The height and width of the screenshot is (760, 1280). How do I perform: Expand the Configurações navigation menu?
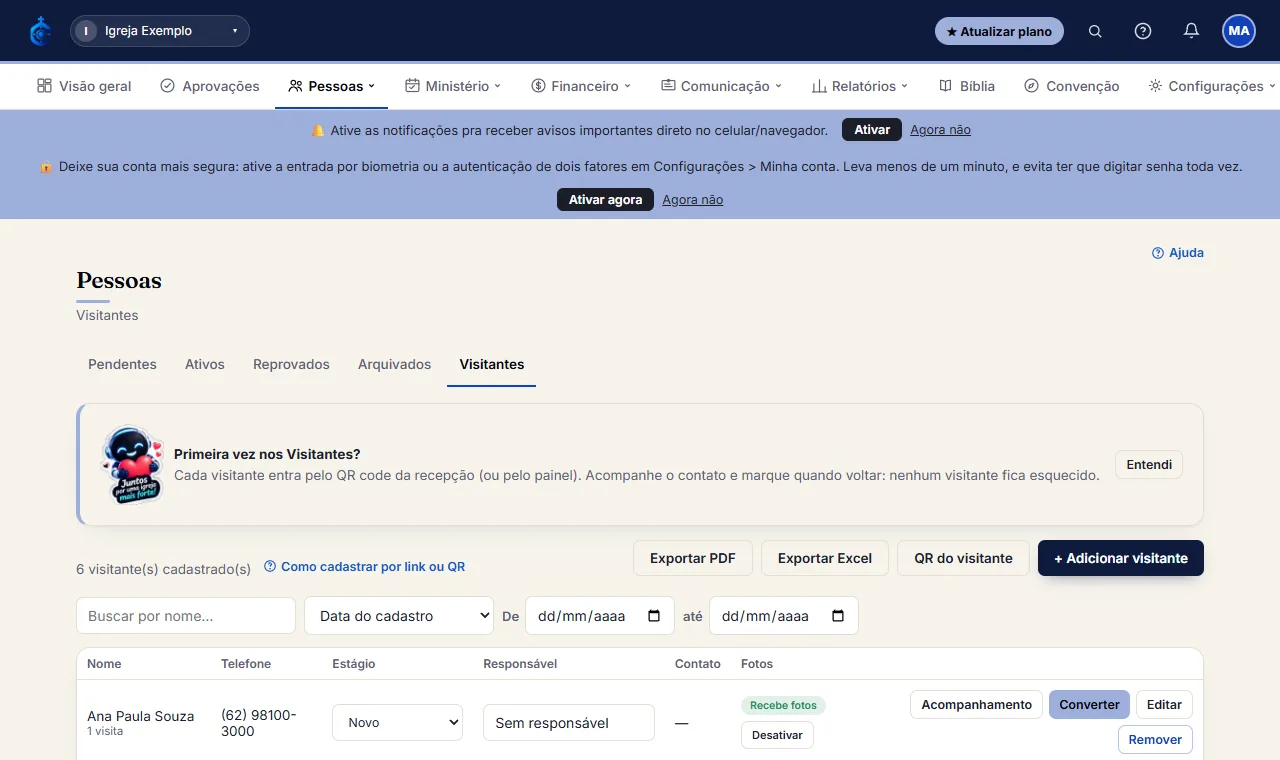[x=1212, y=86]
